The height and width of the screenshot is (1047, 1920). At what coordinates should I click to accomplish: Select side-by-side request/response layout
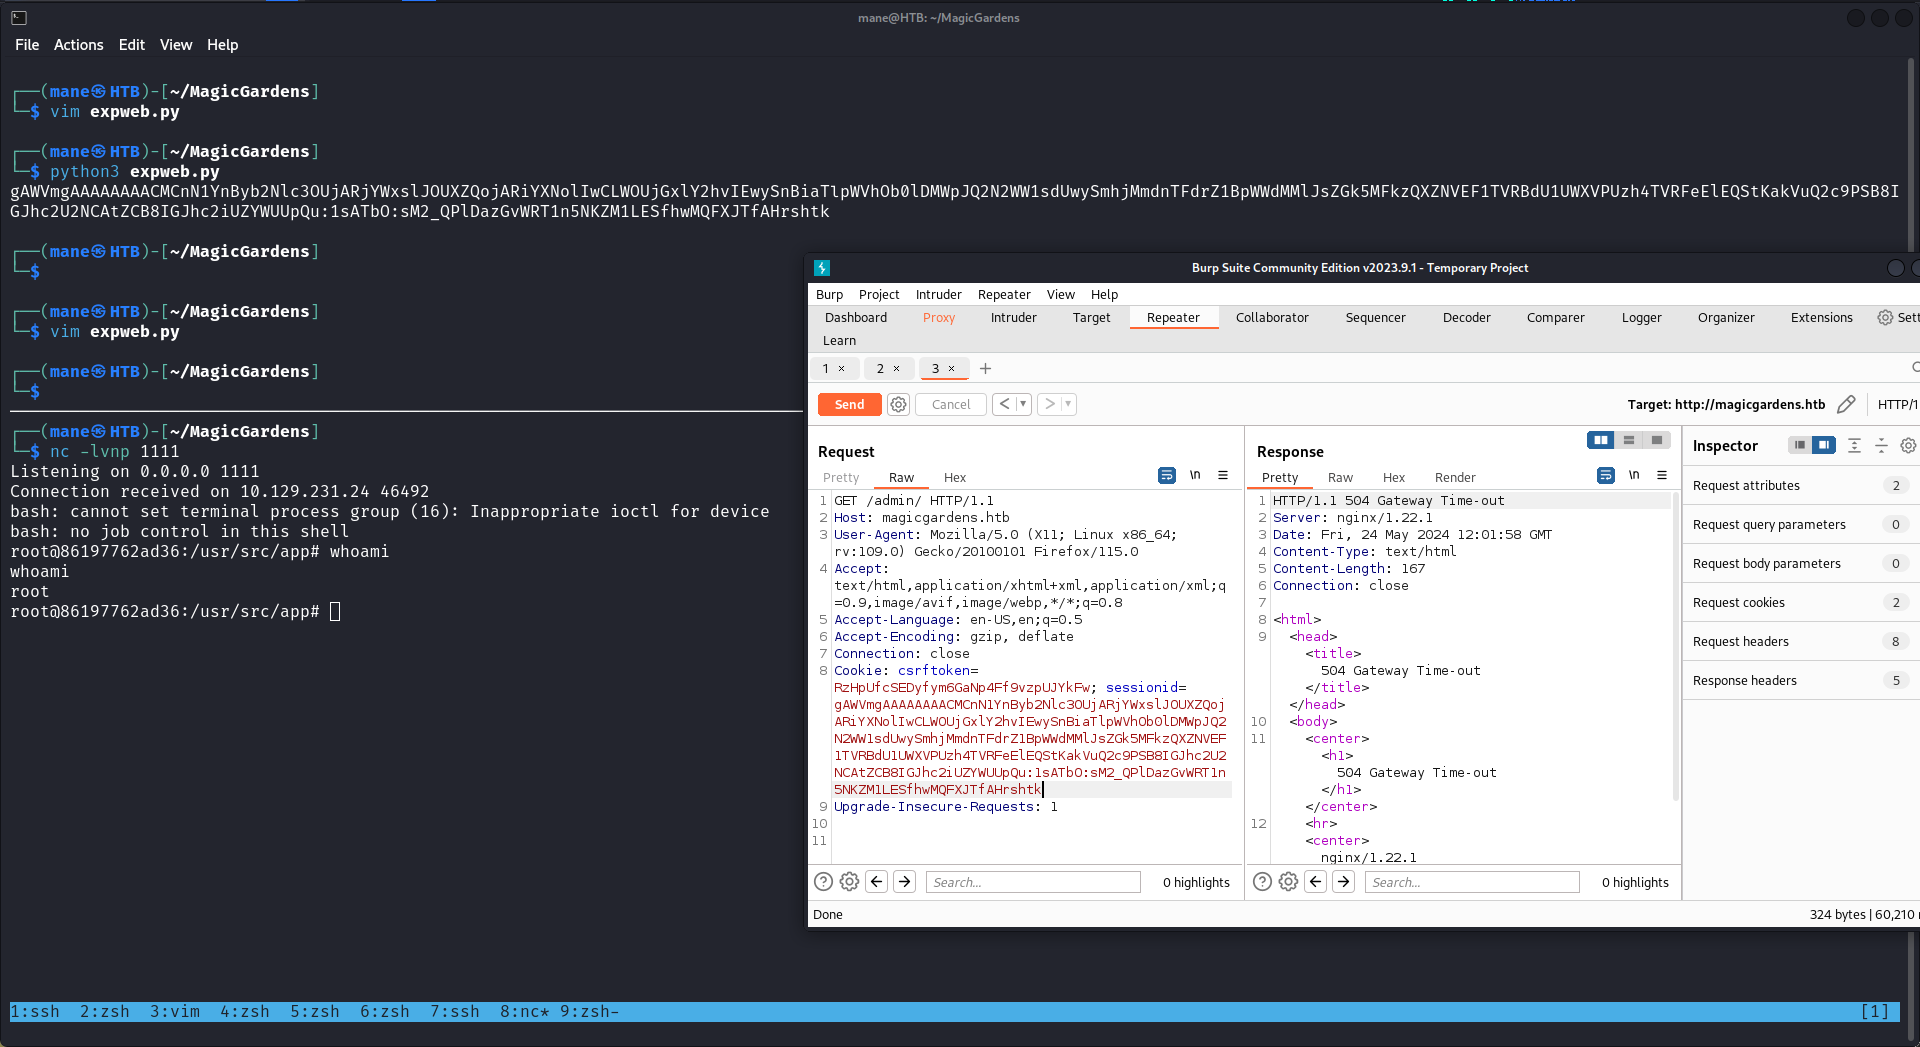[x=1600, y=441]
